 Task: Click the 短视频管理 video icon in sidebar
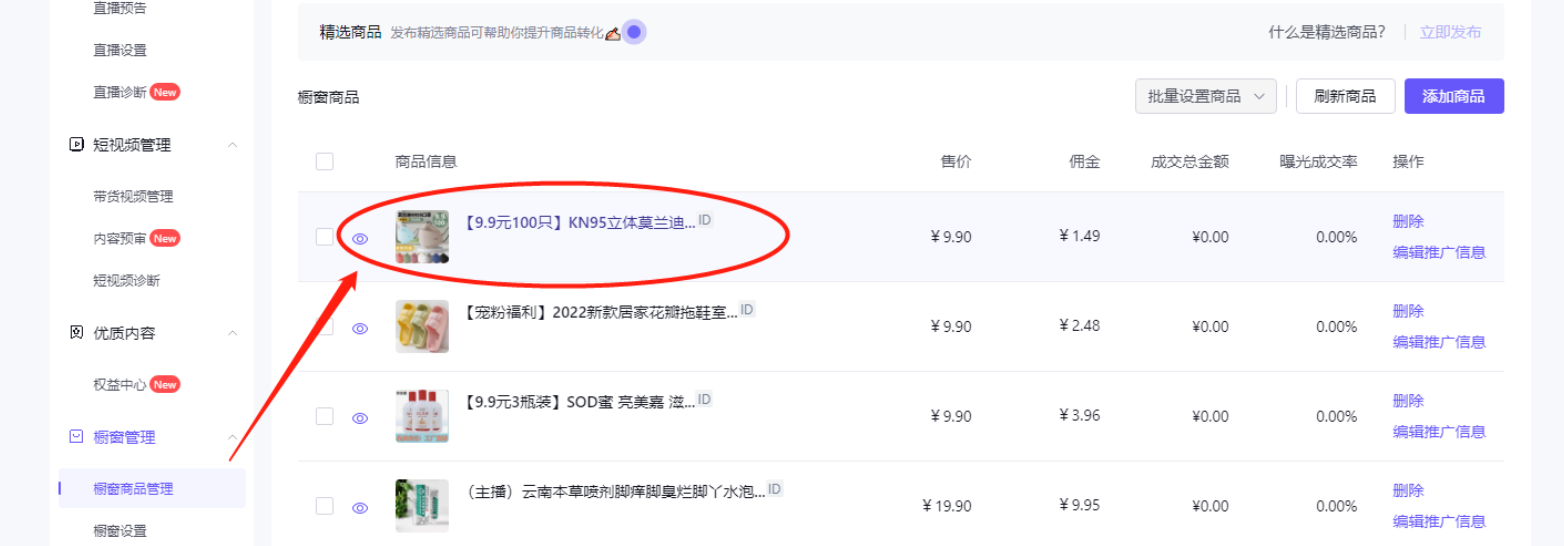click(76, 145)
